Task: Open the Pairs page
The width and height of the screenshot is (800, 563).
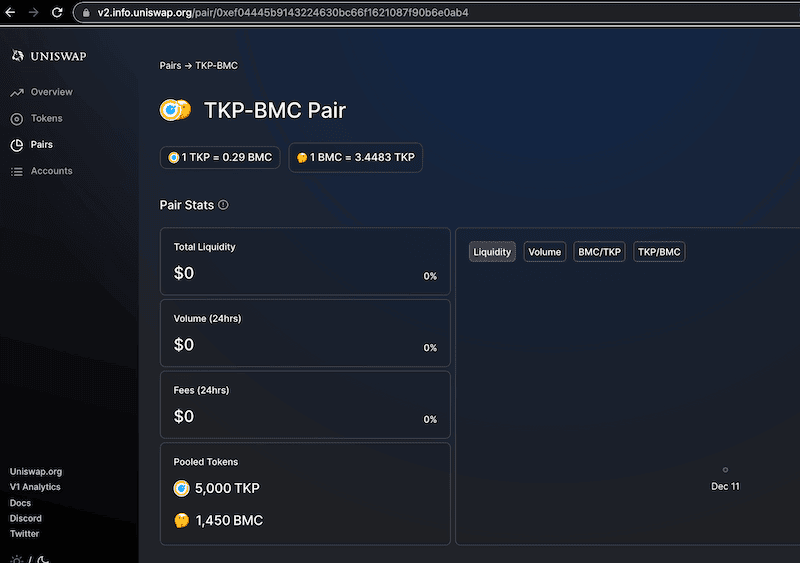Action: [x=41, y=144]
